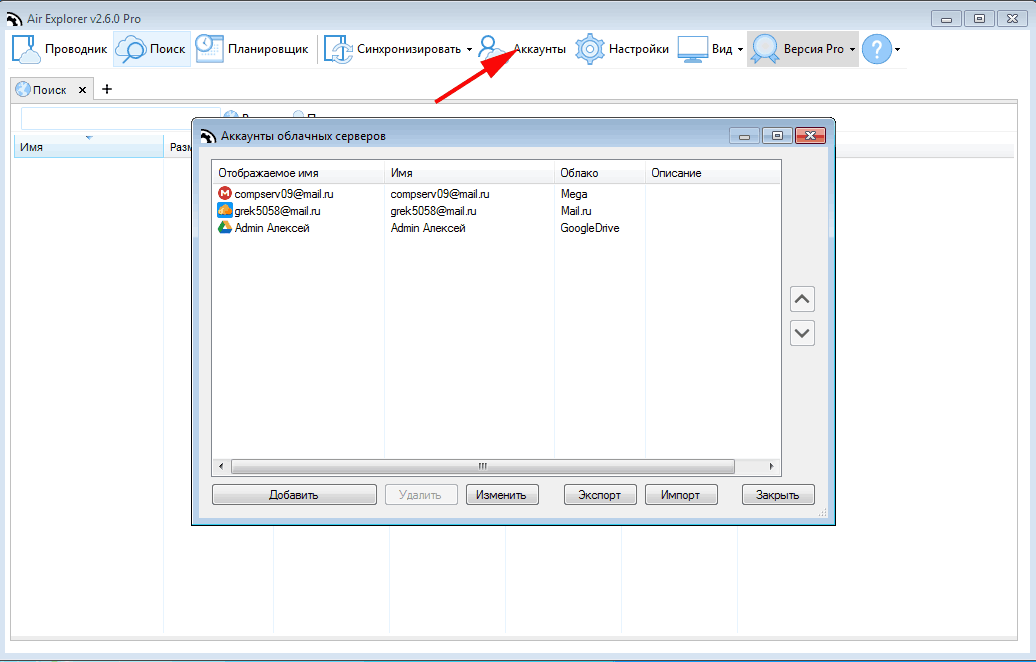Screen dimensions: 1036x662
Task: Click the horizontal scrollbar right arrow
Action: (x=771, y=466)
